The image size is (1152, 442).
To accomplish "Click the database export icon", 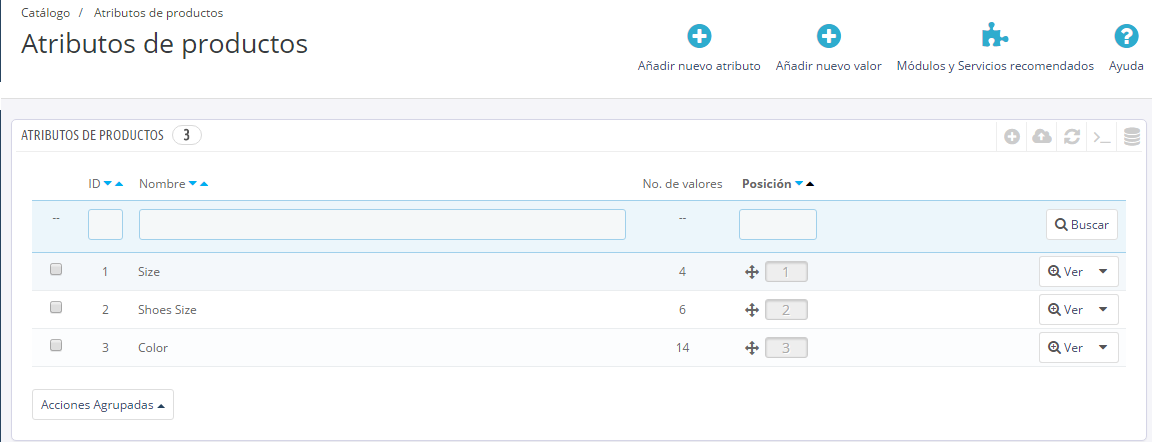I will 1132,136.
